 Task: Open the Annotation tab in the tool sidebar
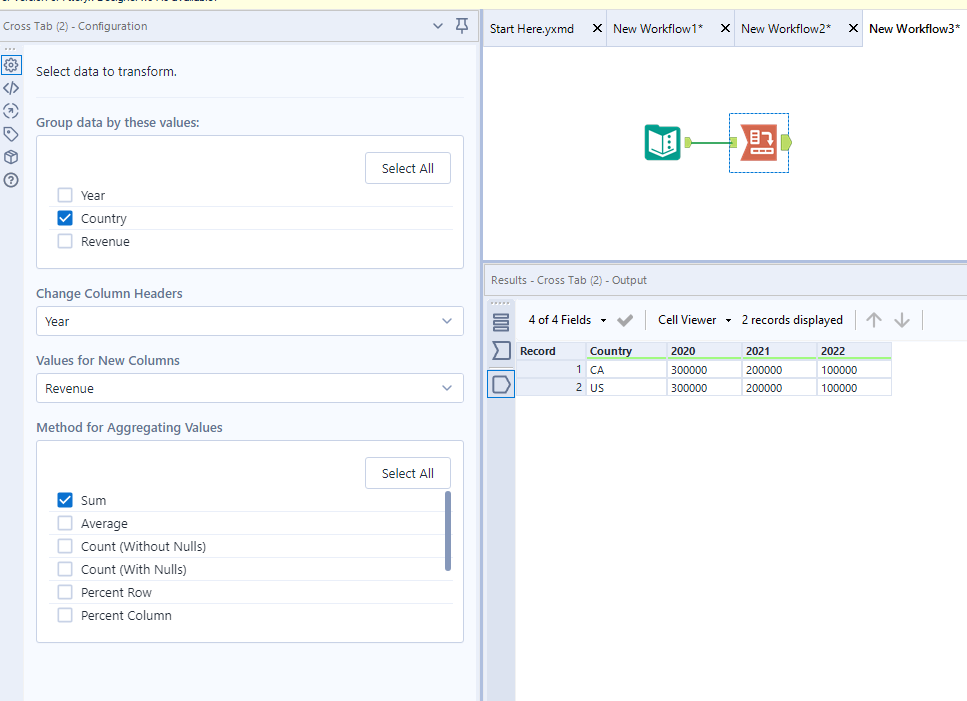(x=10, y=110)
